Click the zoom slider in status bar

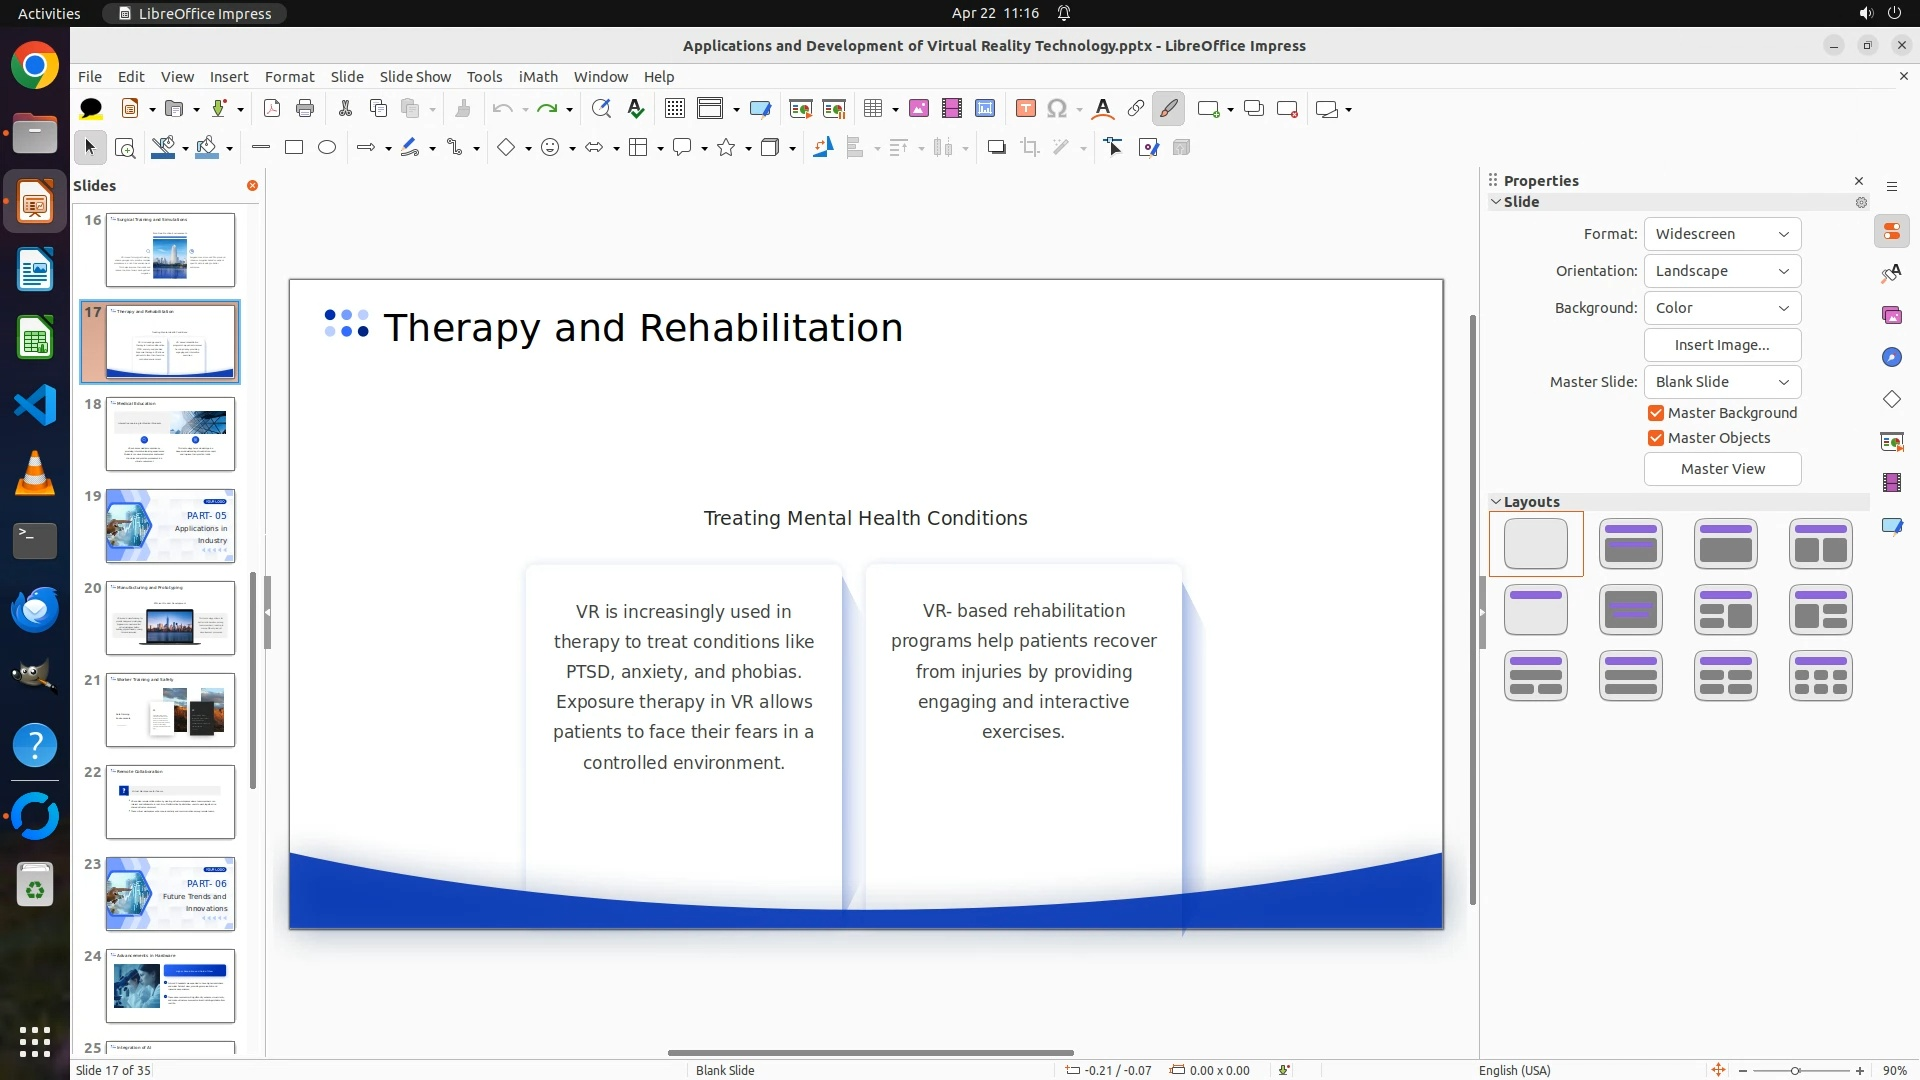1795,1070
